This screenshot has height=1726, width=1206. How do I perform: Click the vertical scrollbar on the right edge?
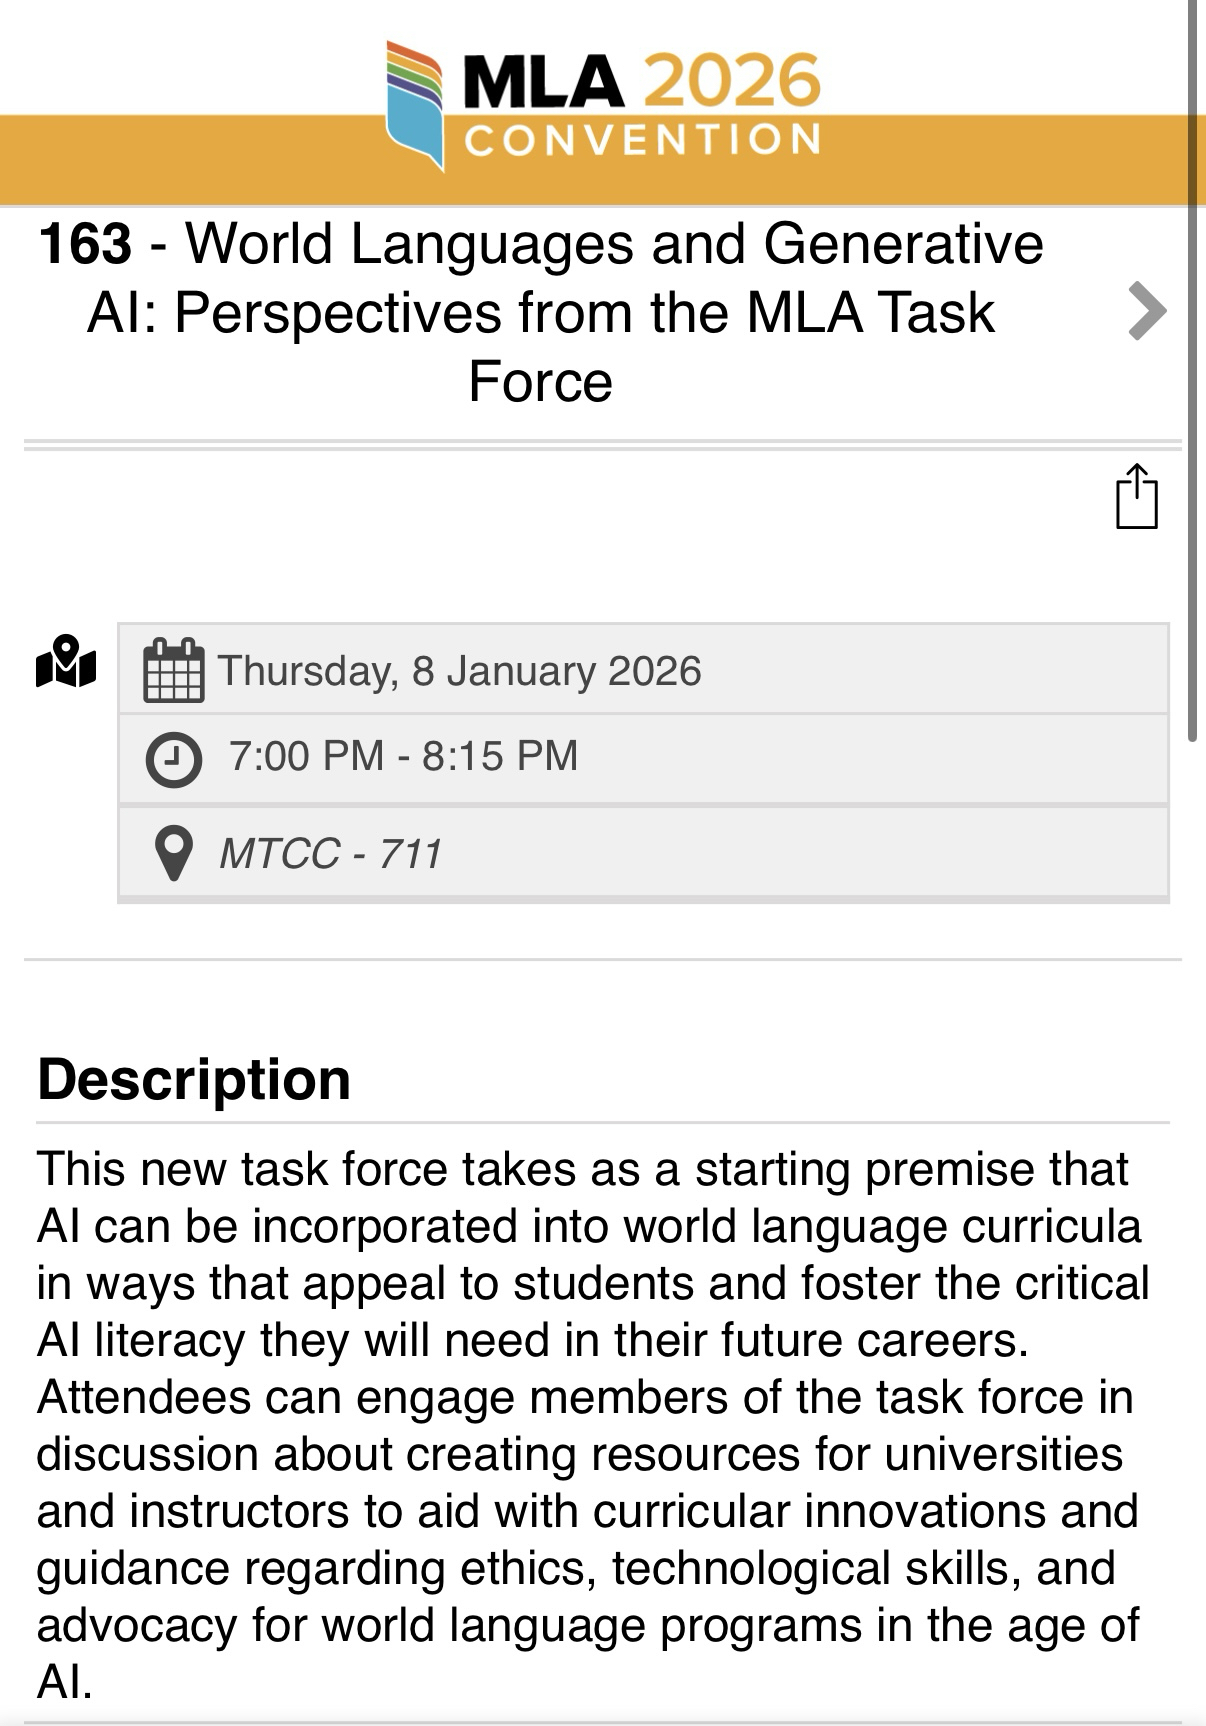pyautogui.click(x=1193, y=400)
